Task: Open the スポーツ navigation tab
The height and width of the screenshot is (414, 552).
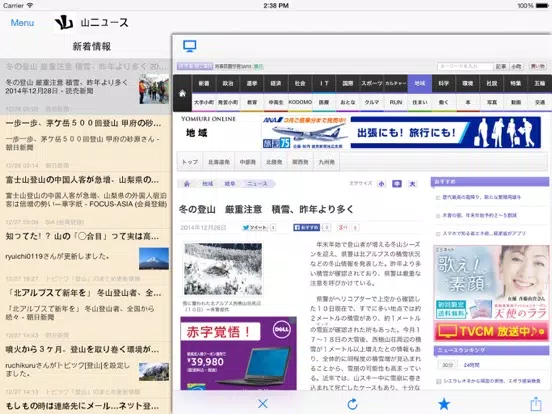Action: click(x=371, y=83)
